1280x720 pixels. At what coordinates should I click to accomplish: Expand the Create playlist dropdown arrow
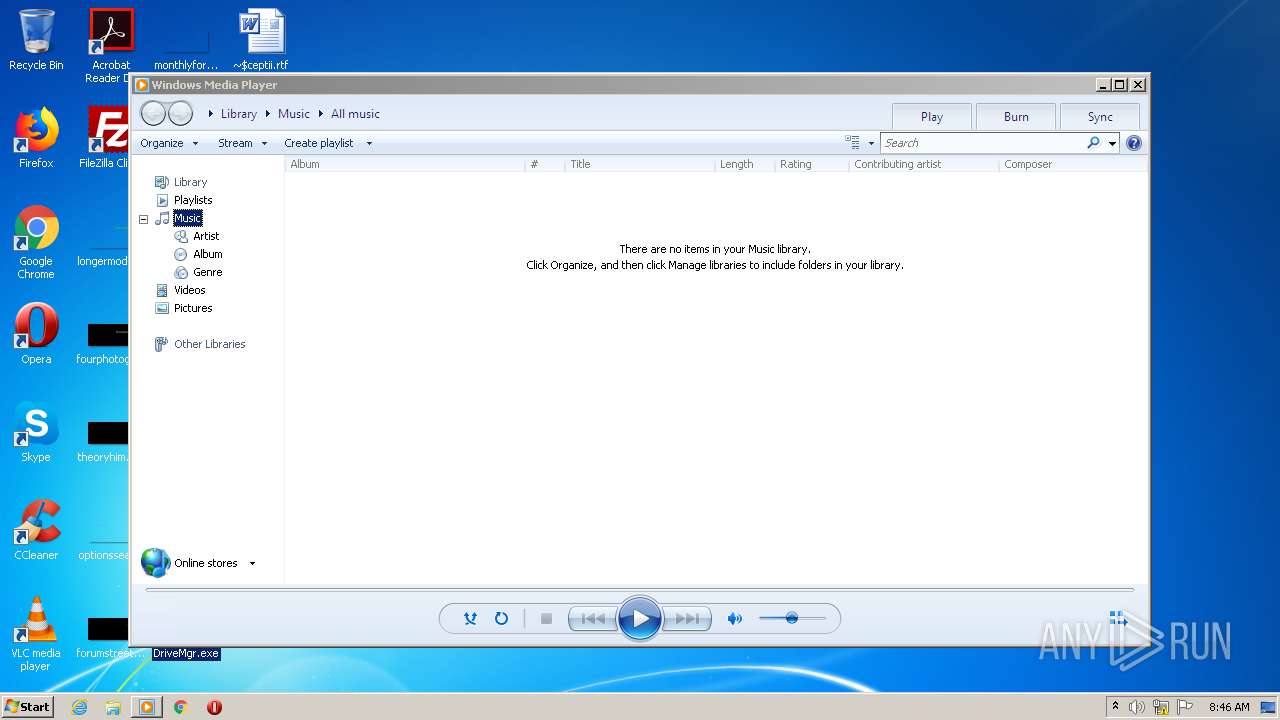click(369, 143)
